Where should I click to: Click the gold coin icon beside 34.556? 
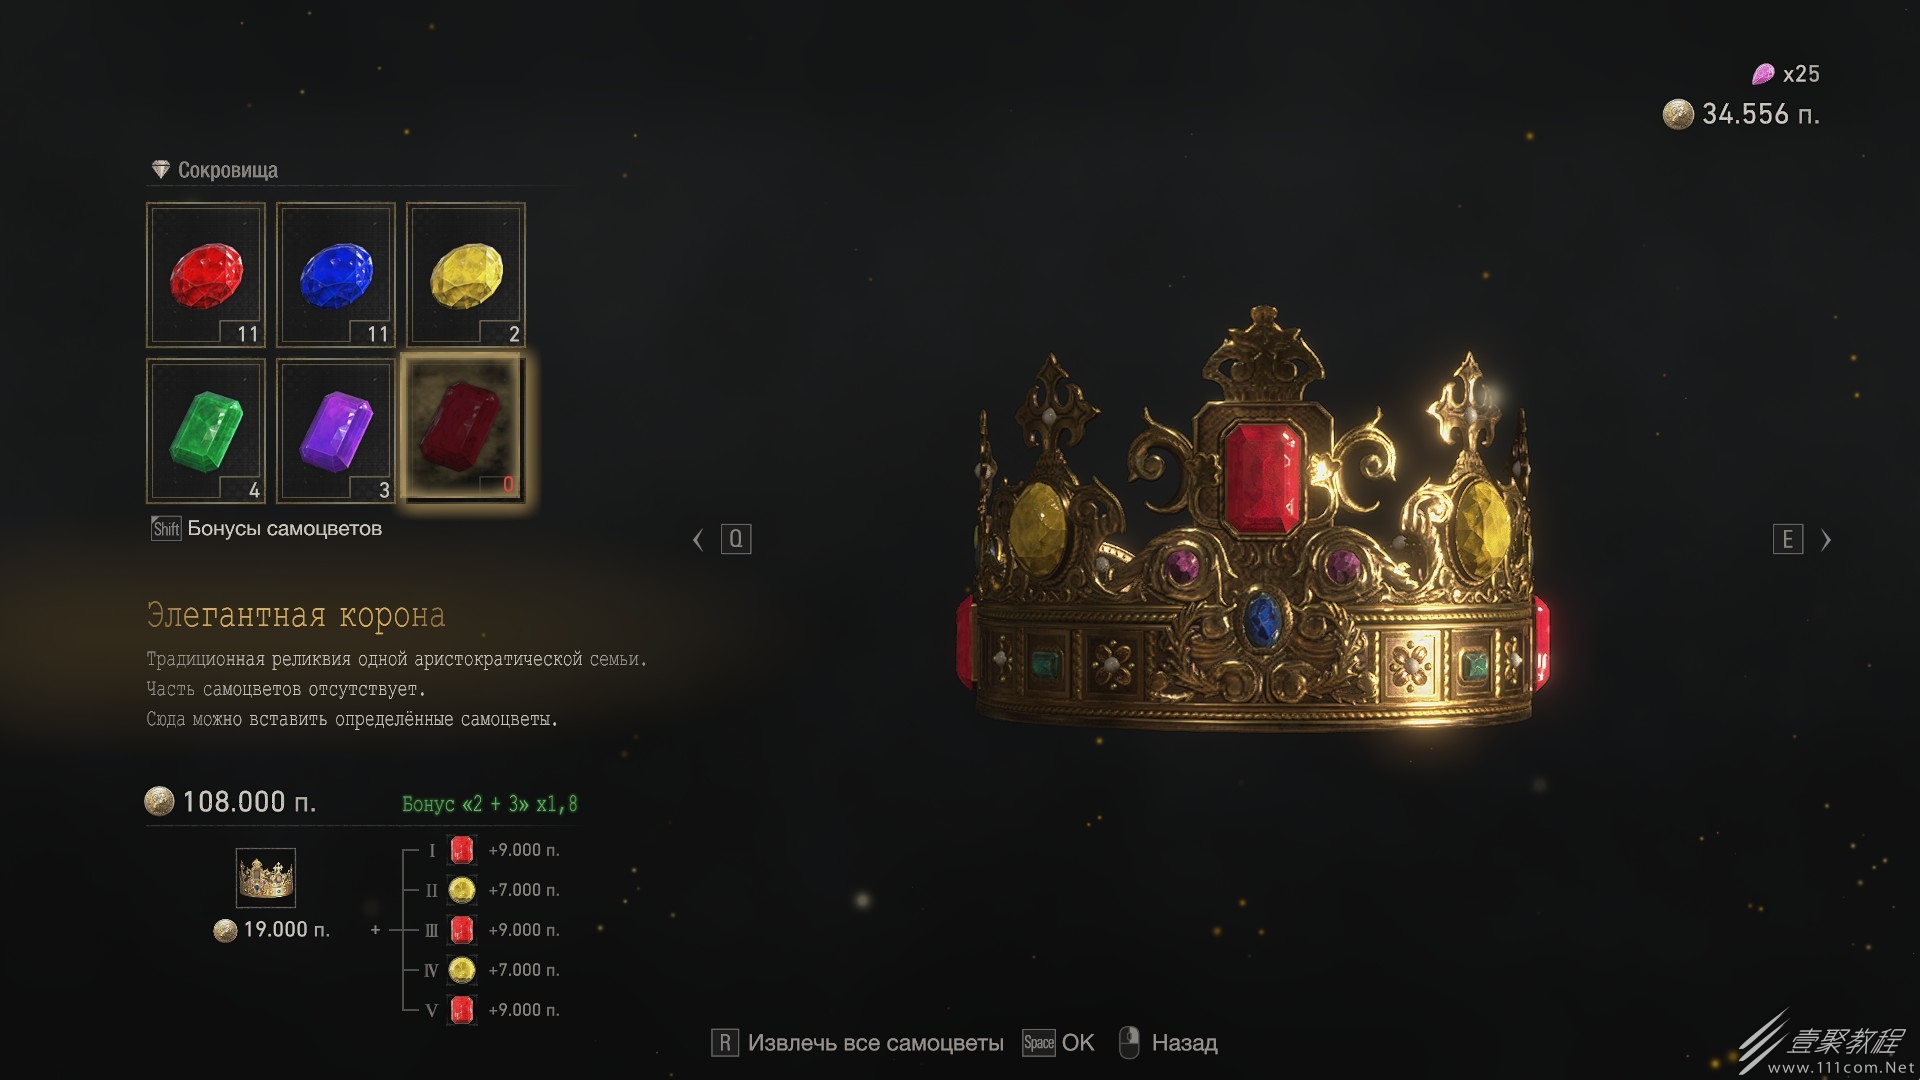pyautogui.click(x=1678, y=115)
